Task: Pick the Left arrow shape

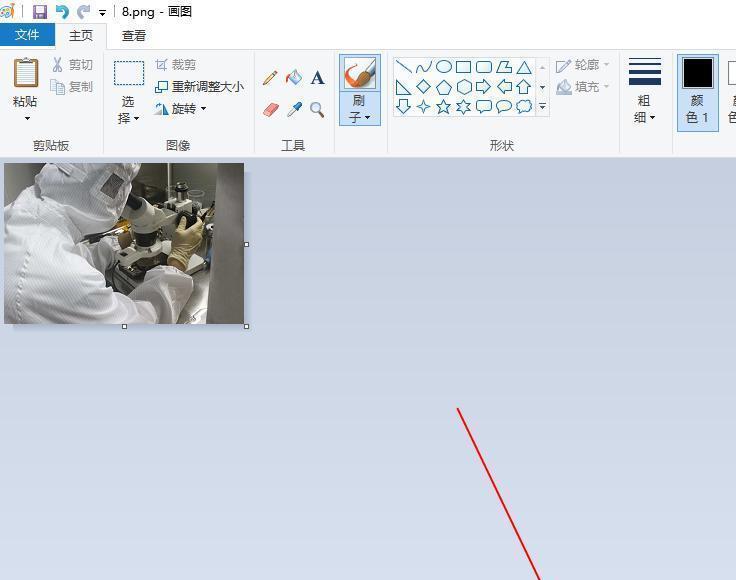Action: point(504,87)
